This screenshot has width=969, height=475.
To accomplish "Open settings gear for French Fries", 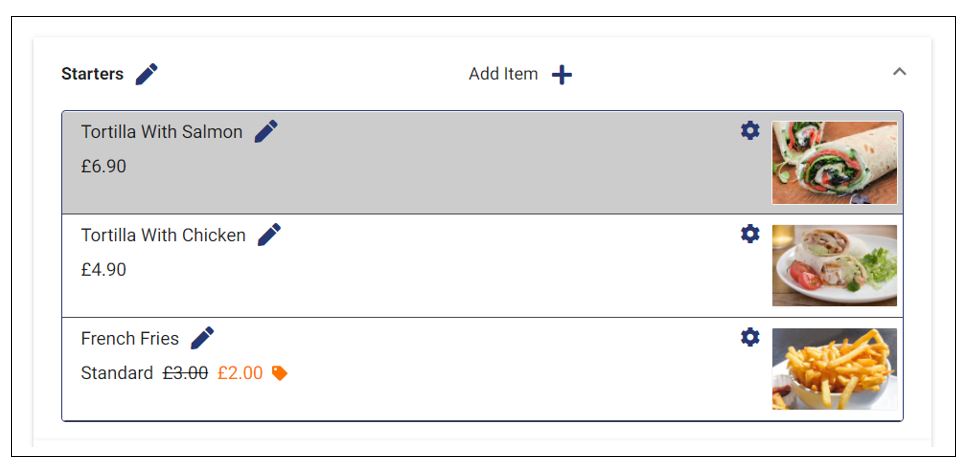I will pyautogui.click(x=750, y=337).
